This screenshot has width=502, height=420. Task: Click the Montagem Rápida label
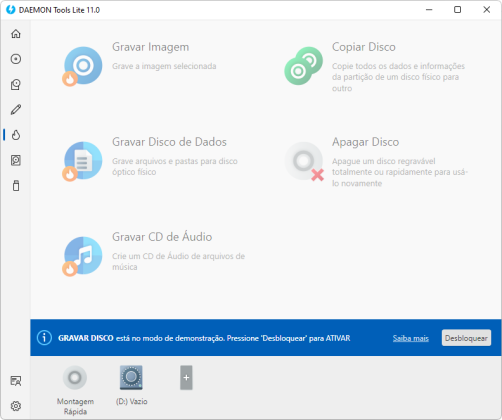(x=75, y=406)
